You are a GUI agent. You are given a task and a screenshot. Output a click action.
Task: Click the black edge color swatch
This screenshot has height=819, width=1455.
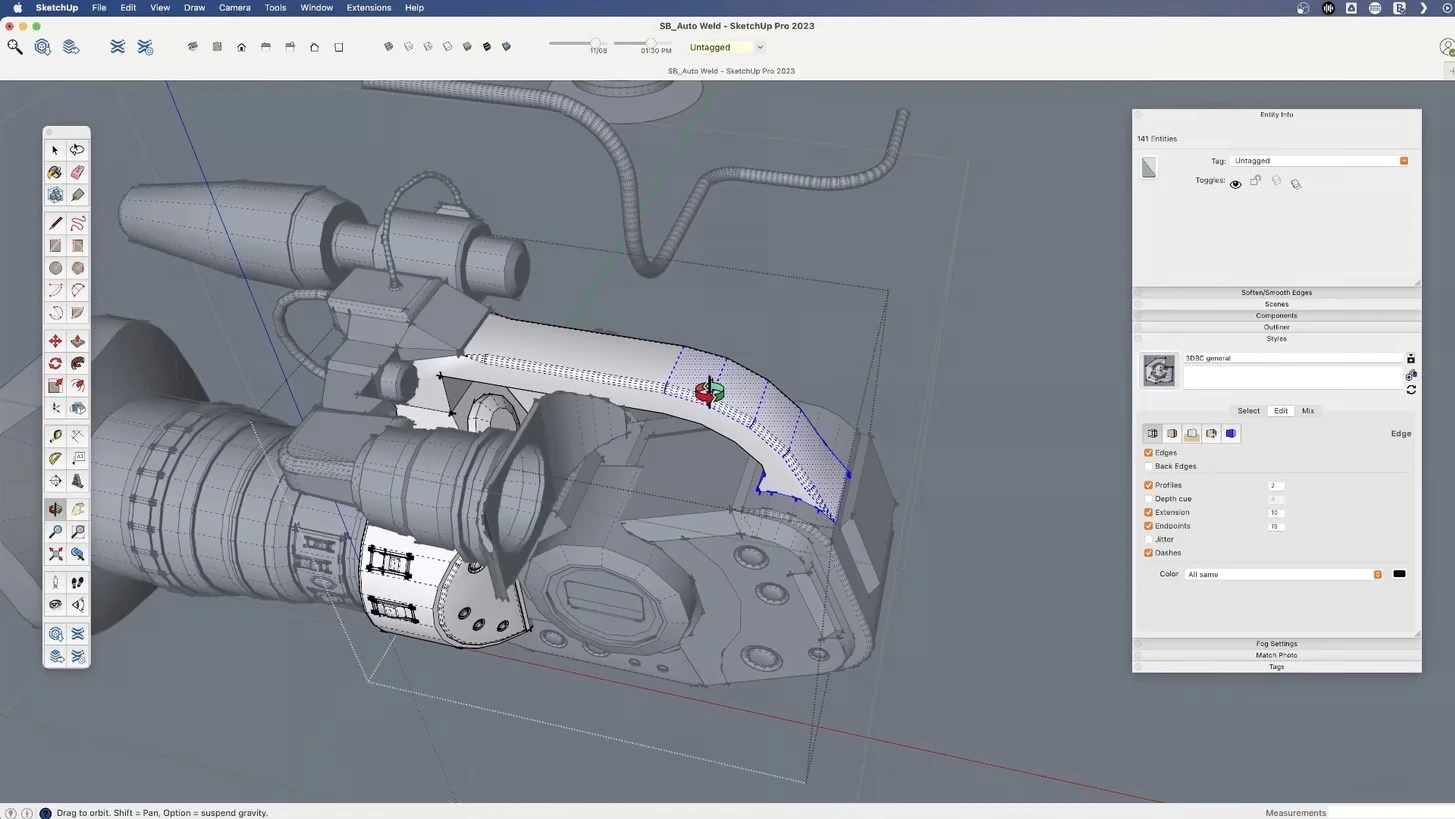pos(1399,574)
